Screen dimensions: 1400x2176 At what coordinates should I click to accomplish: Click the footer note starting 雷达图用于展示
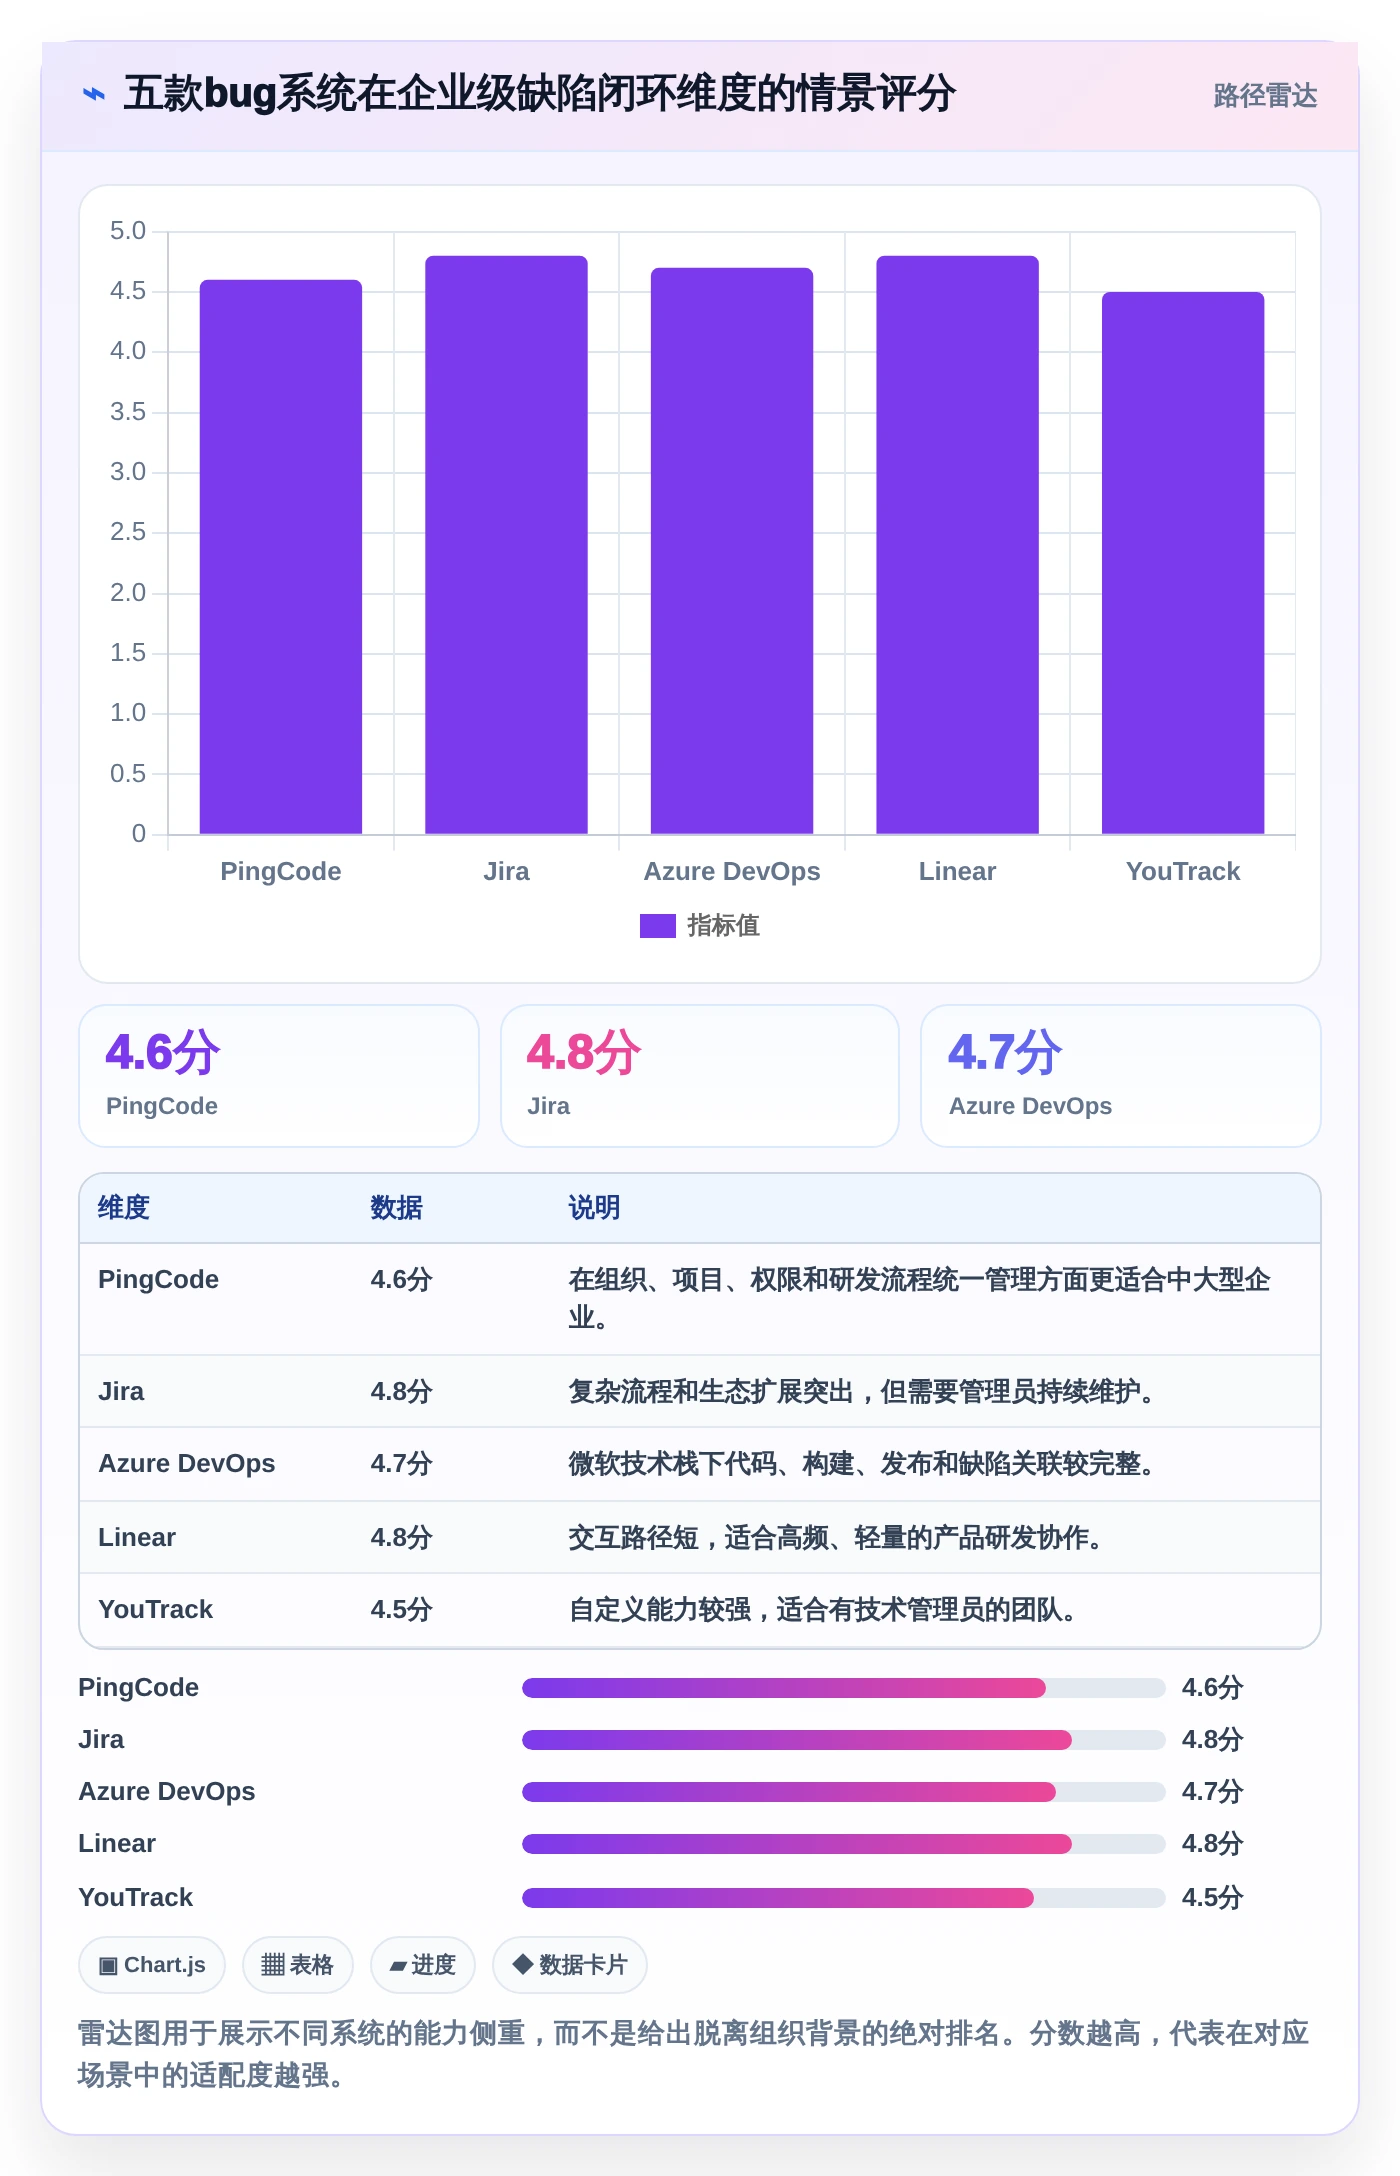click(x=694, y=2054)
